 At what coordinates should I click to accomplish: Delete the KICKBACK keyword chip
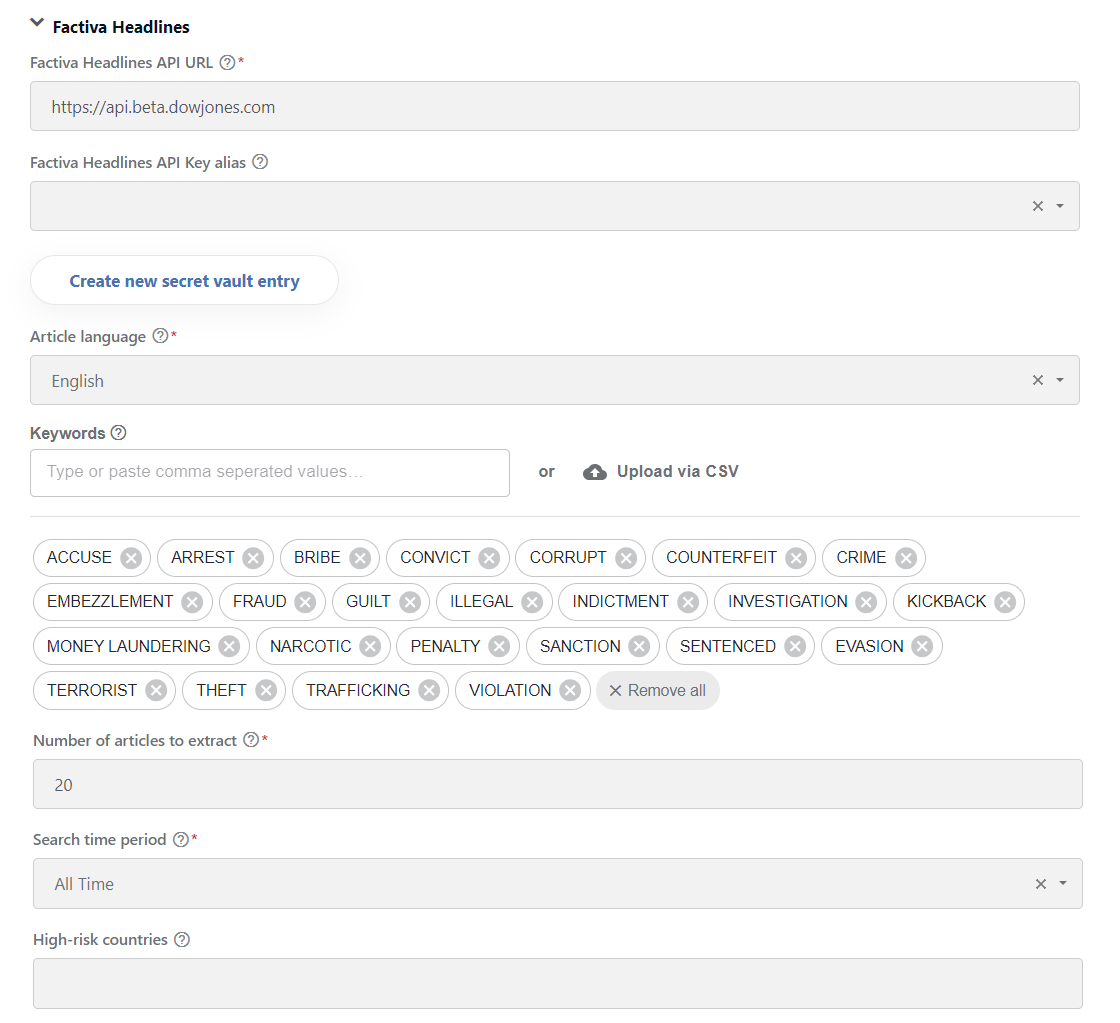(1005, 602)
